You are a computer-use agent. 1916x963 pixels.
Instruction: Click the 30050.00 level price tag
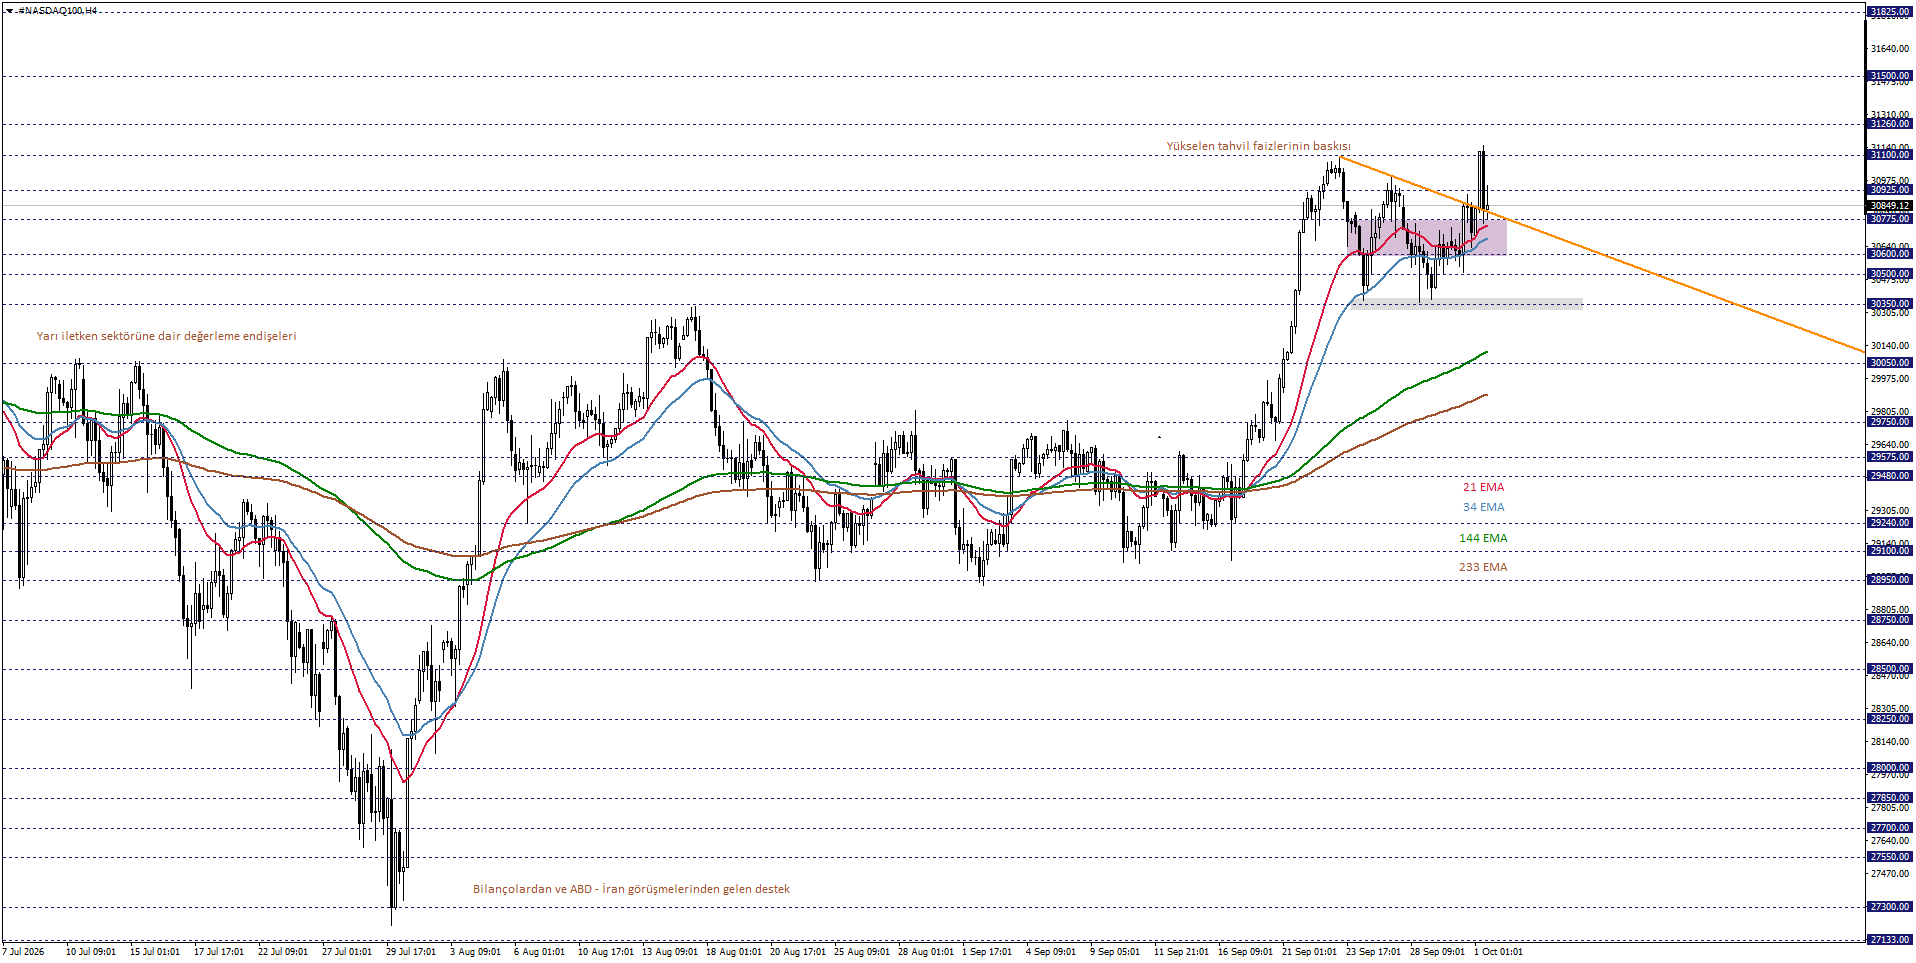1889,363
